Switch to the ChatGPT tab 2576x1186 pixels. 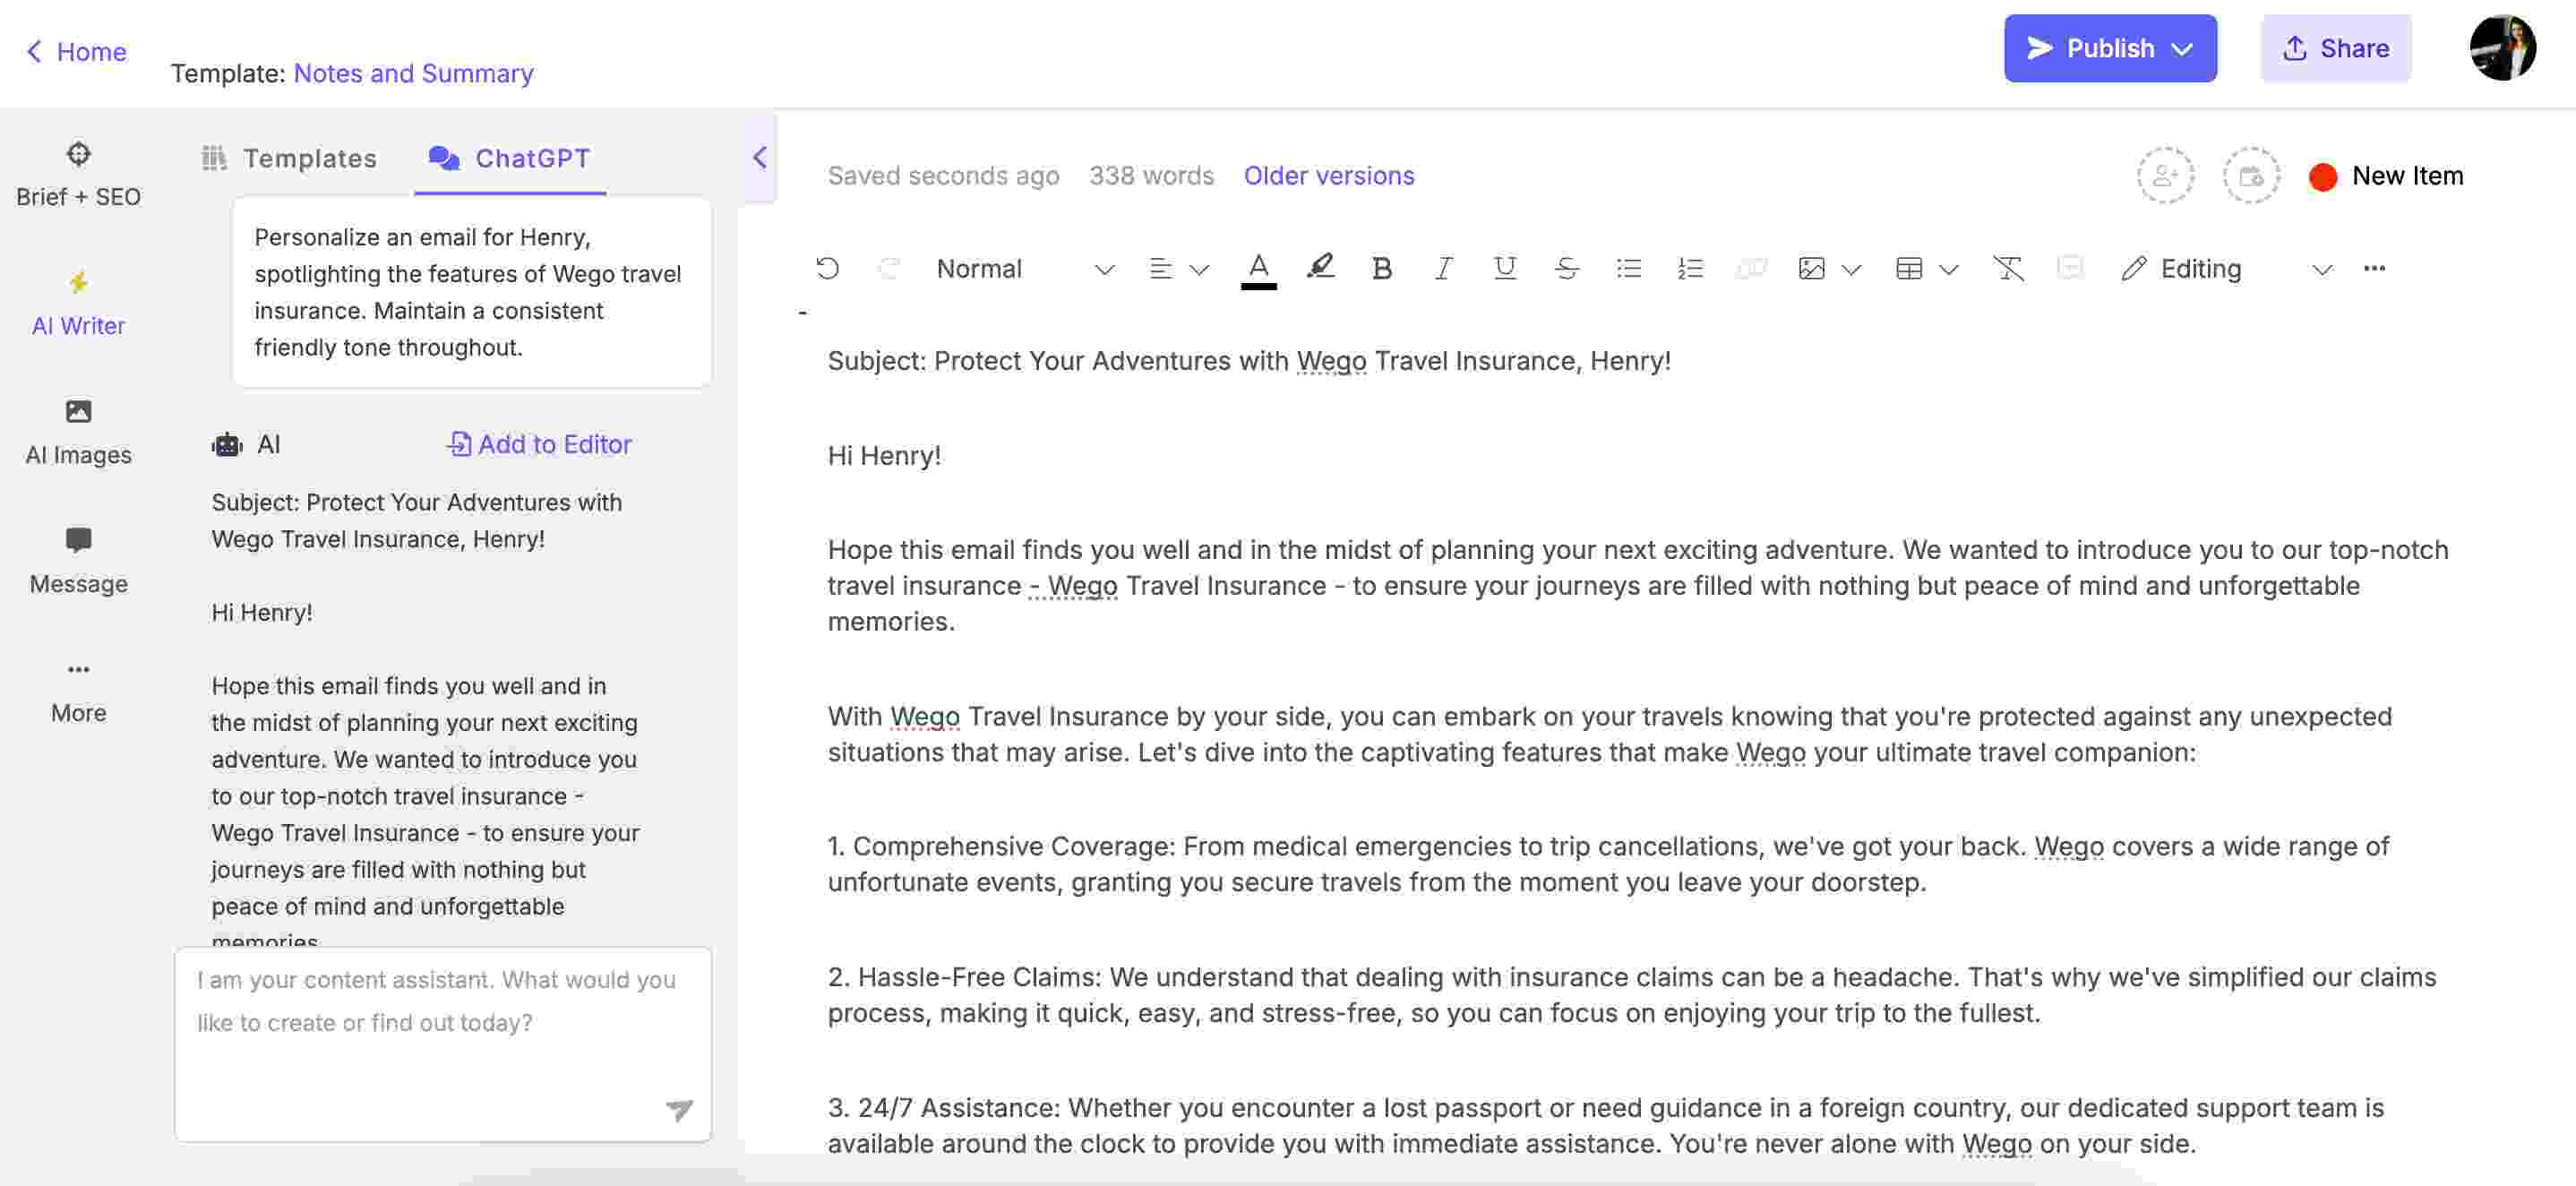coord(510,158)
